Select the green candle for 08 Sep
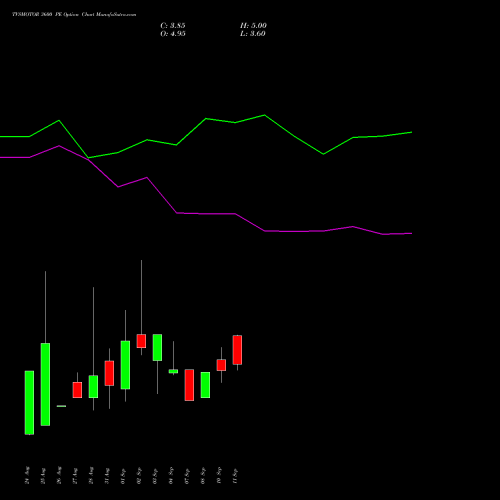 click(205, 385)
